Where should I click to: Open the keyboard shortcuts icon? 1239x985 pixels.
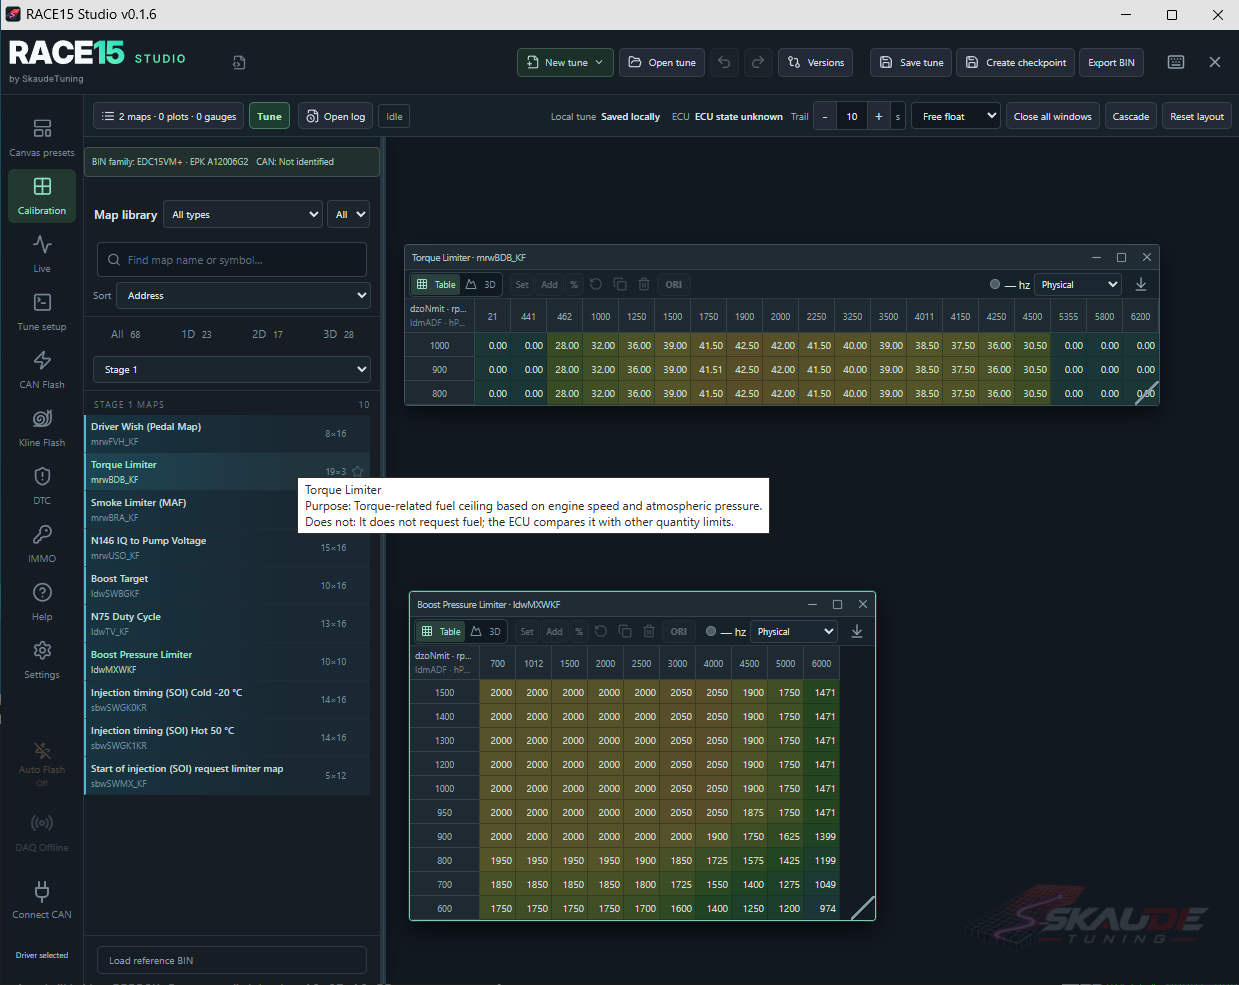[1176, 62]
